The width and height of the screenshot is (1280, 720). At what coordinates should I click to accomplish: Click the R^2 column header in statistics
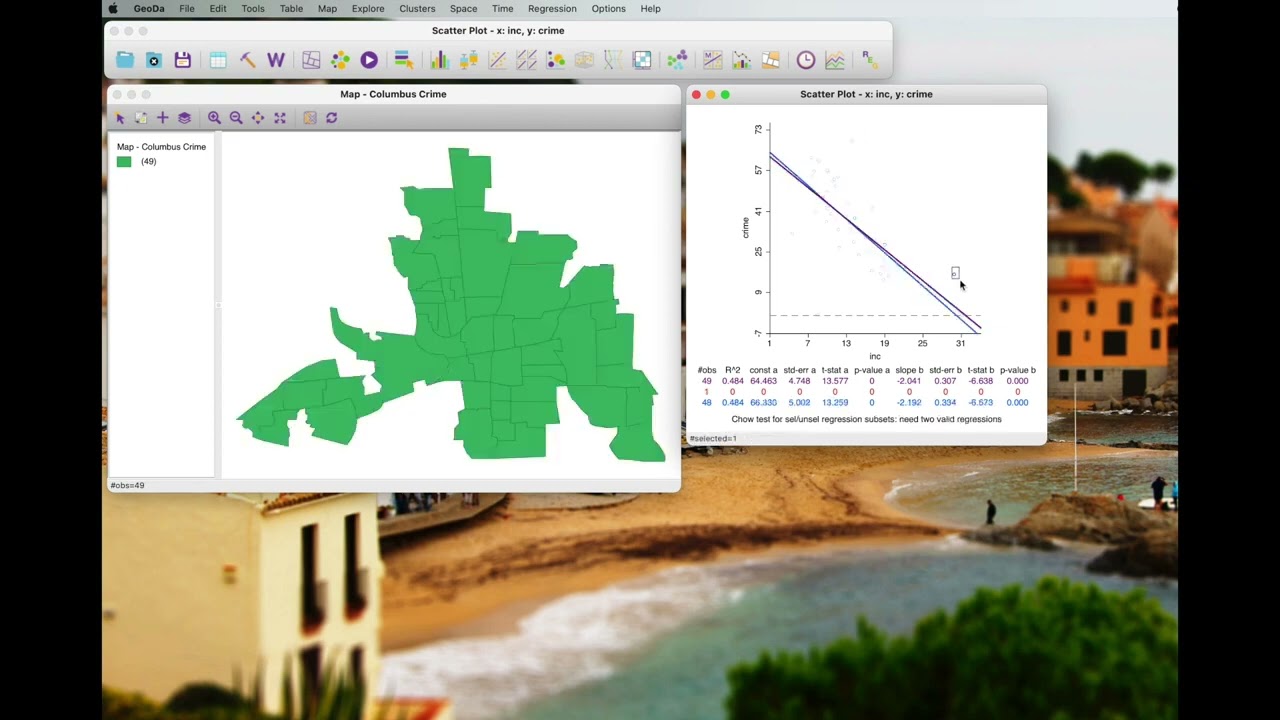click(733, 370)
